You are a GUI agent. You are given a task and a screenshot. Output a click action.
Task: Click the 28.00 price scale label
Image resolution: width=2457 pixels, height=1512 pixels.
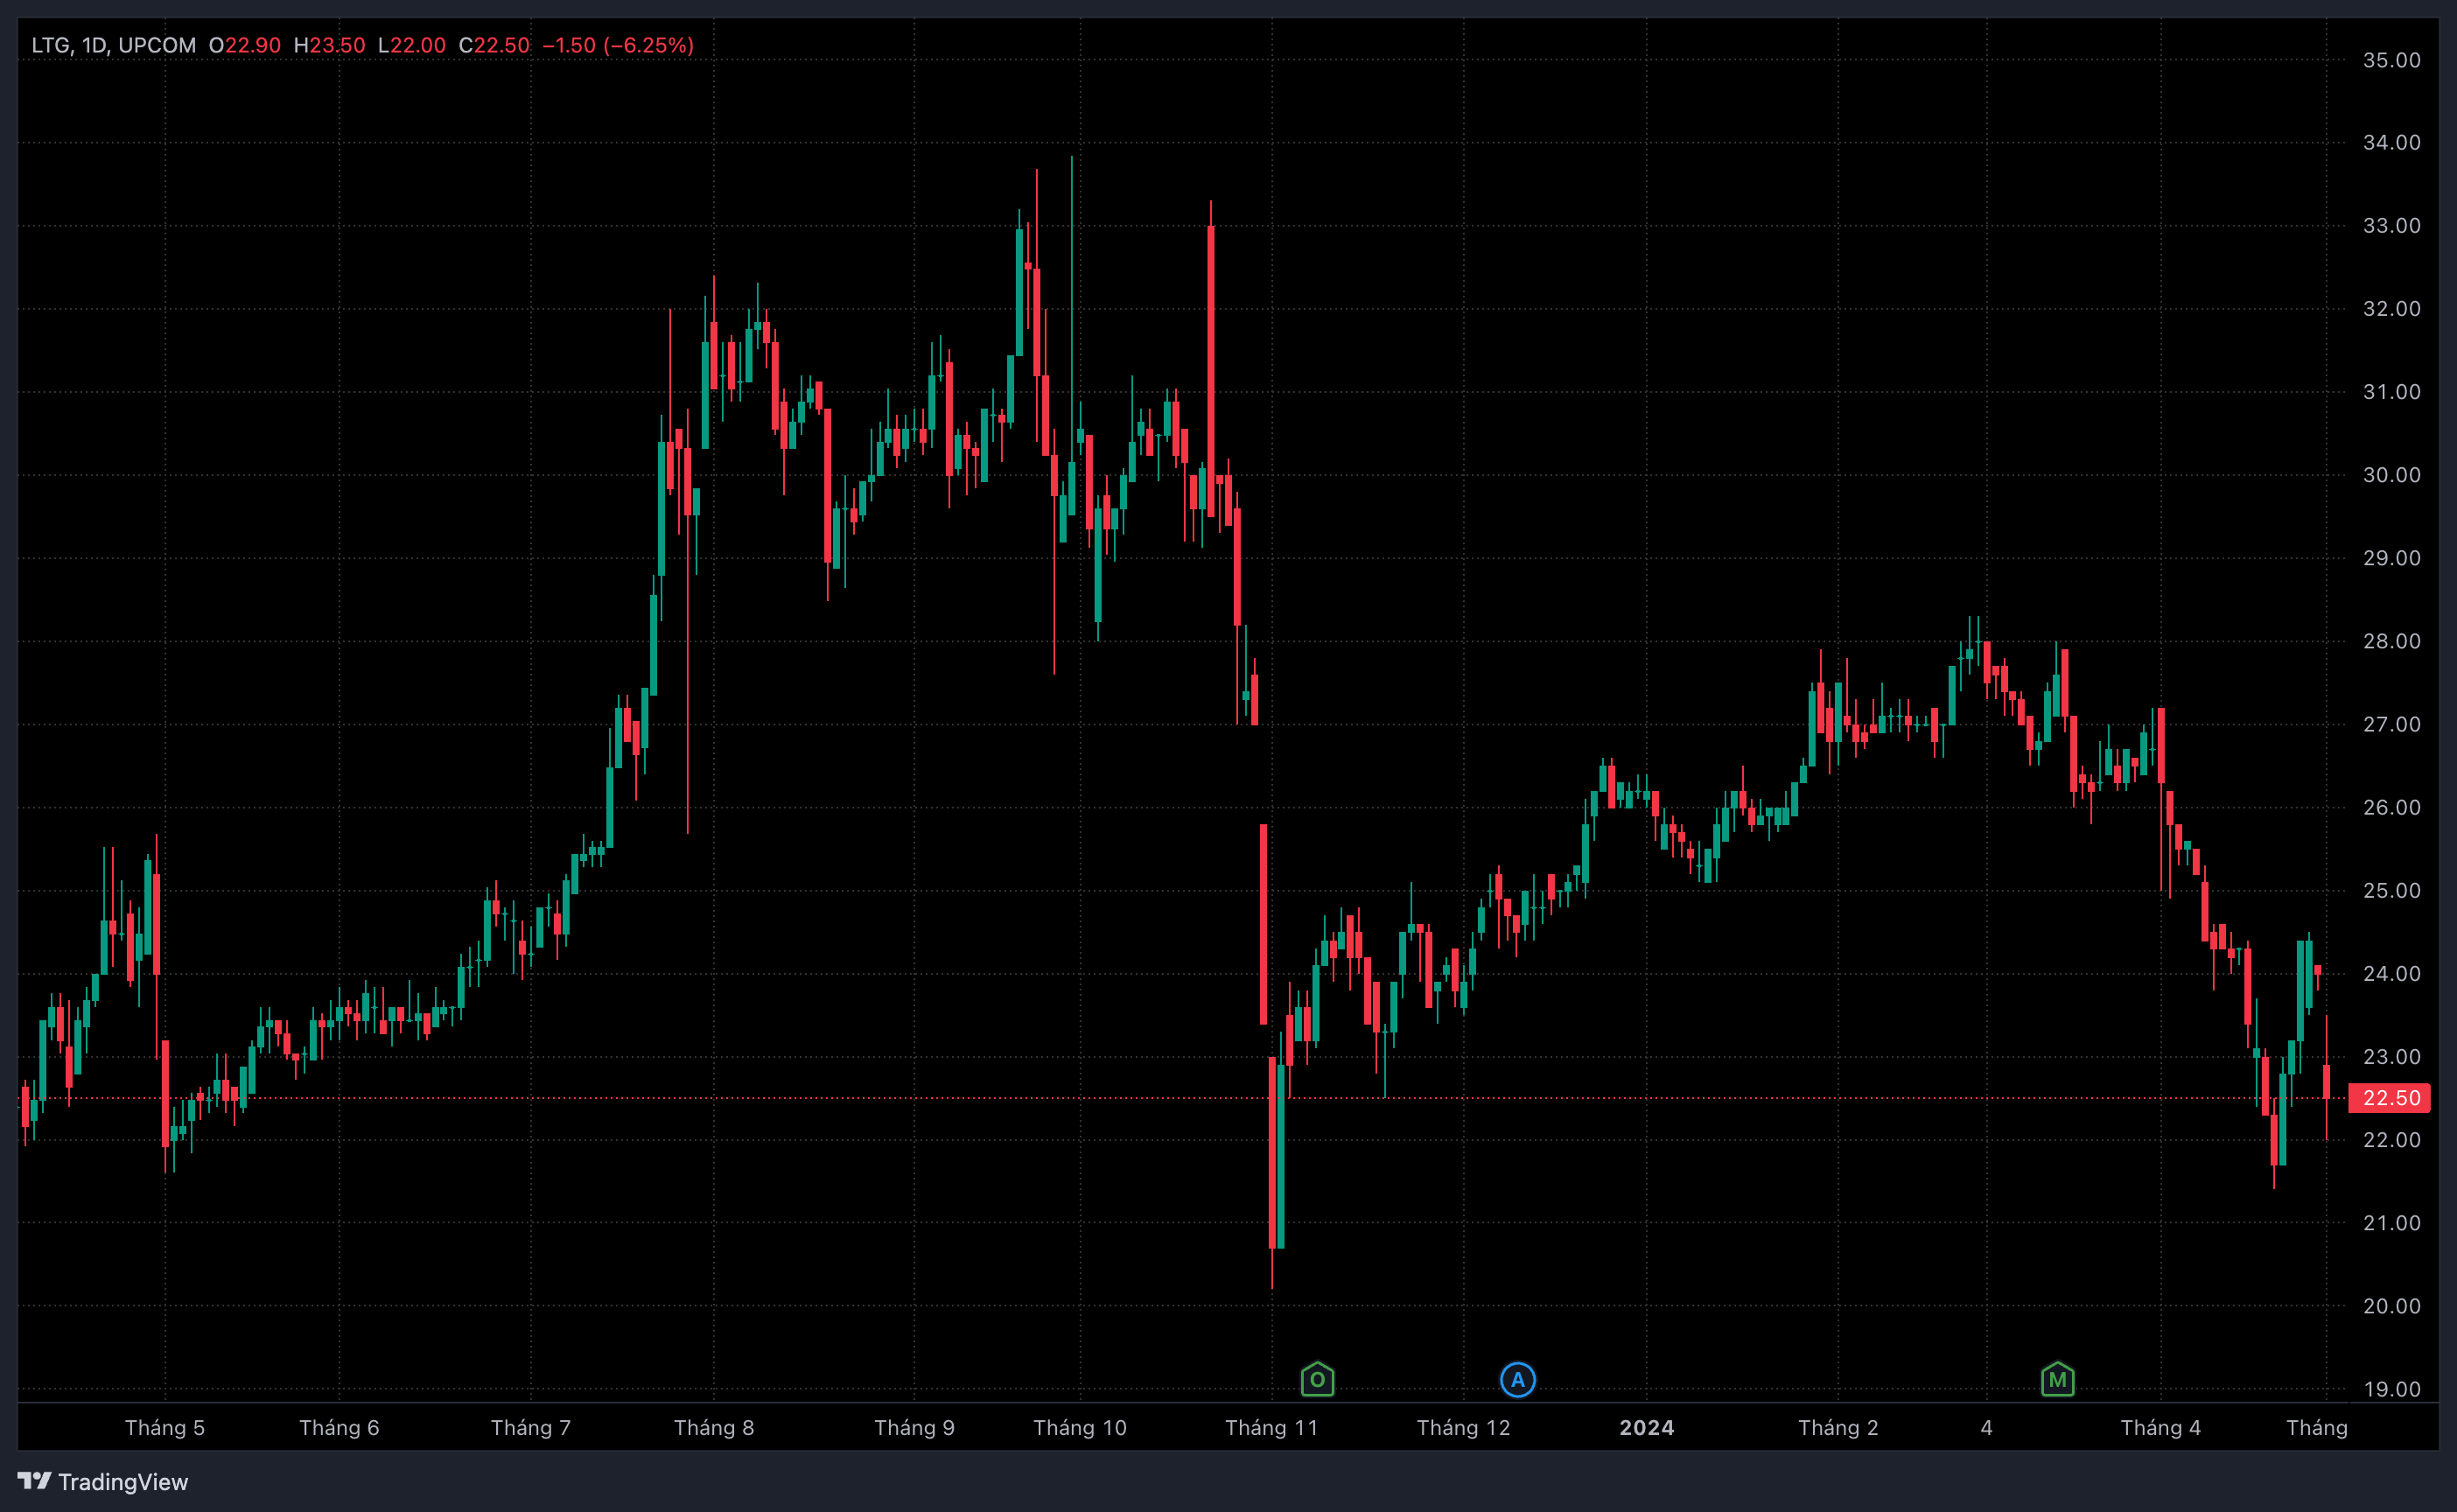[2391, 640]
